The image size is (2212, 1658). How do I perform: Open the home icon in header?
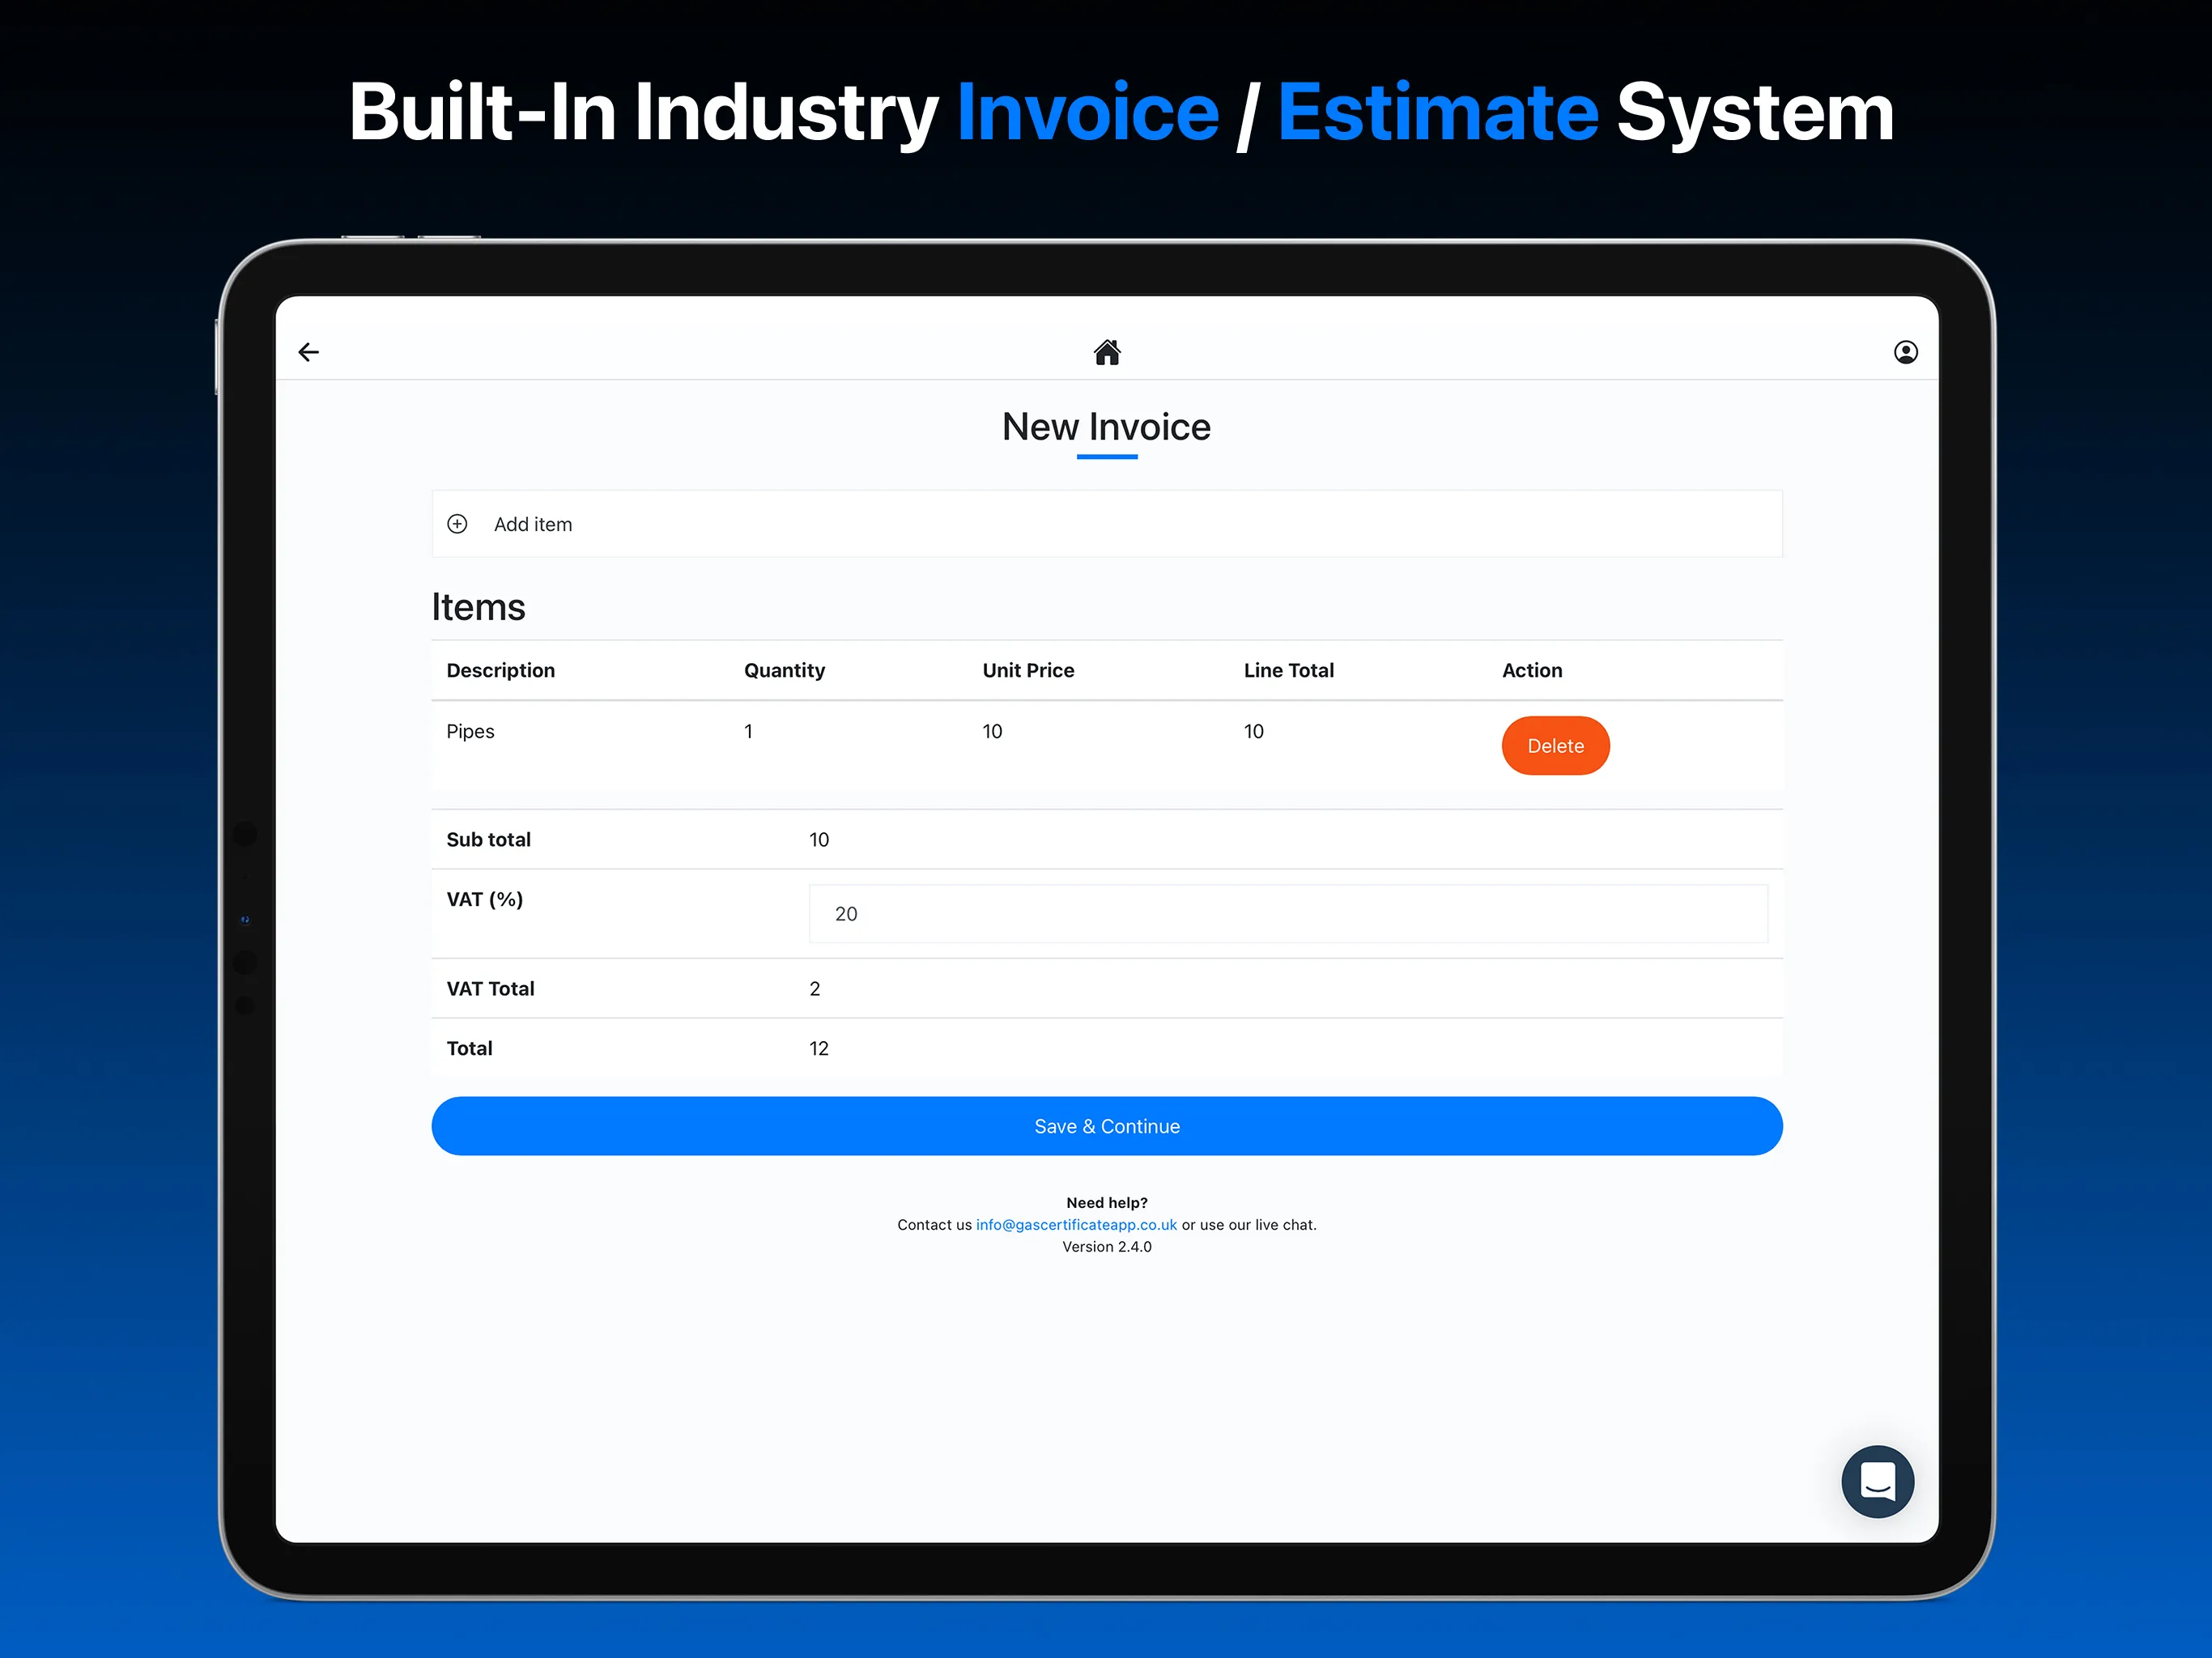1107,352
